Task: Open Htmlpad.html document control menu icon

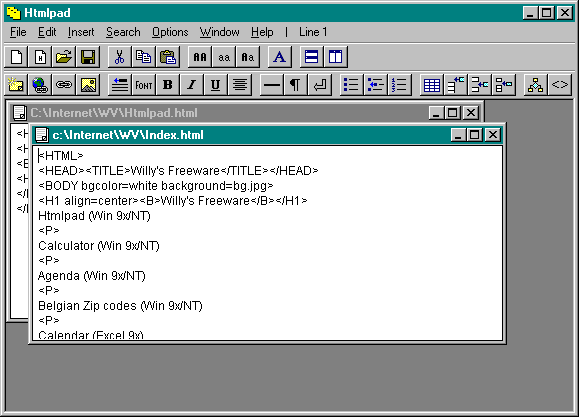Action: (x=19, y=113)
